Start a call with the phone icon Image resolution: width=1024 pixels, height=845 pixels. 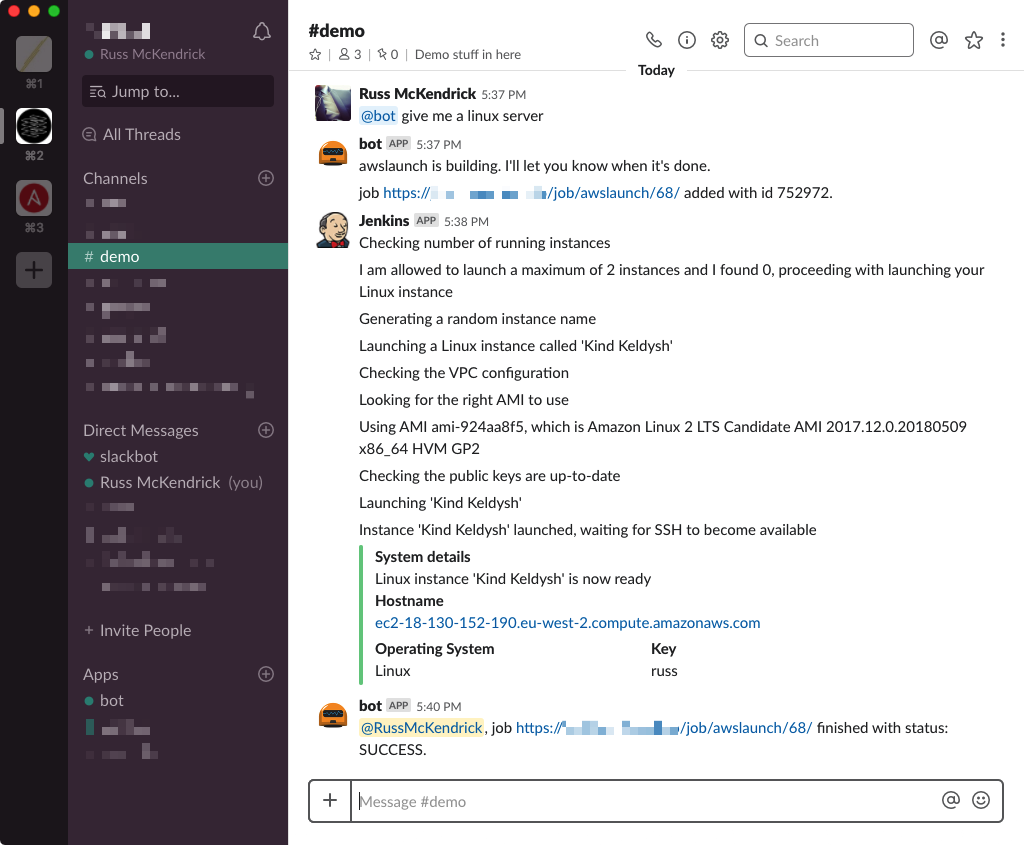[x=654, y=40]
